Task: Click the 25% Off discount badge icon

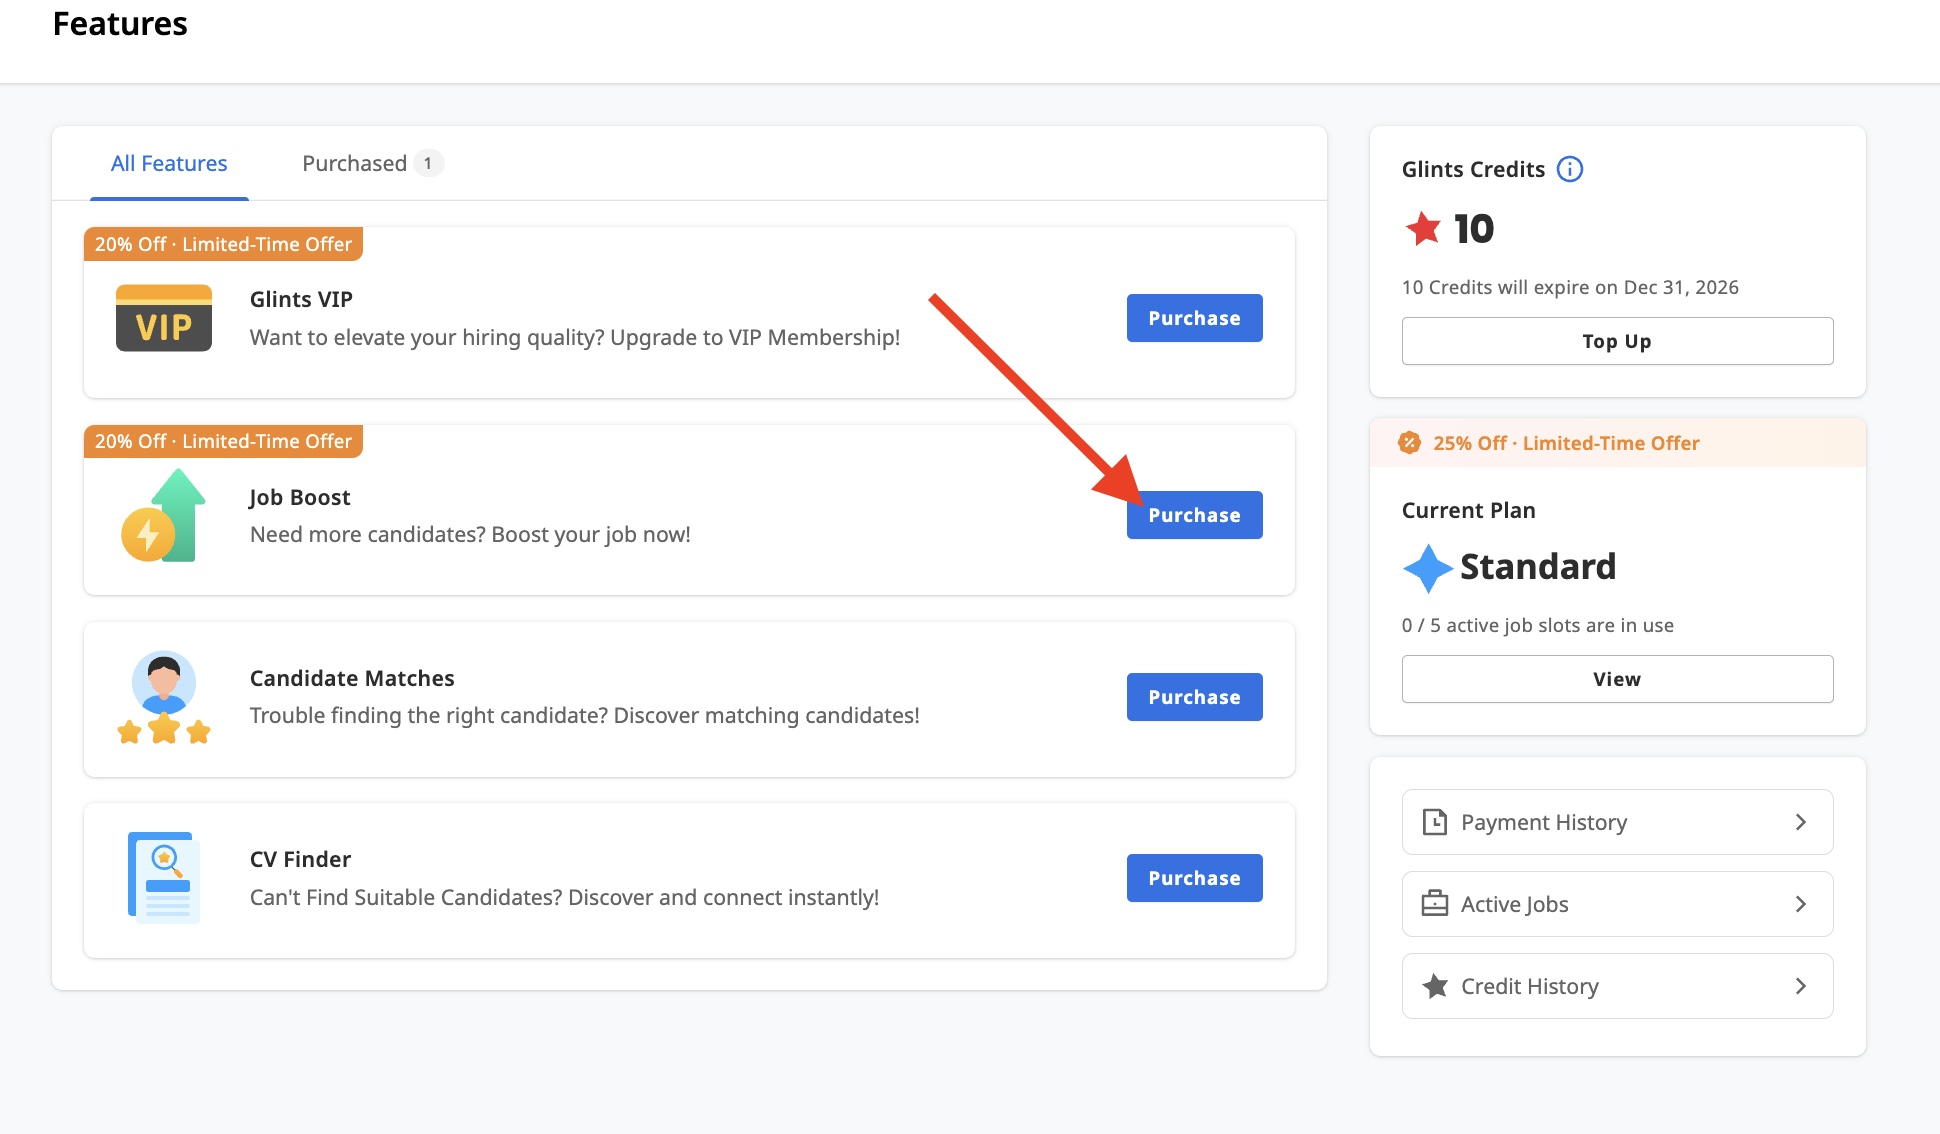Action: pos(1409,443)
